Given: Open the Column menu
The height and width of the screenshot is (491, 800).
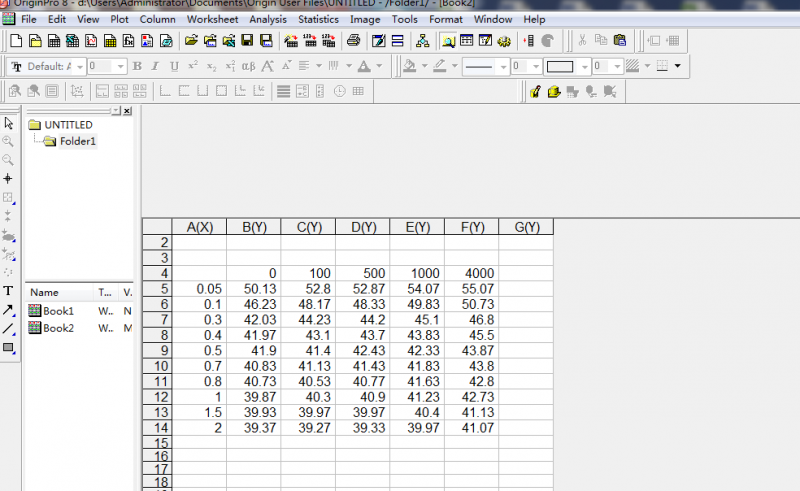Looking at the screenshot, I should [158, 19].
